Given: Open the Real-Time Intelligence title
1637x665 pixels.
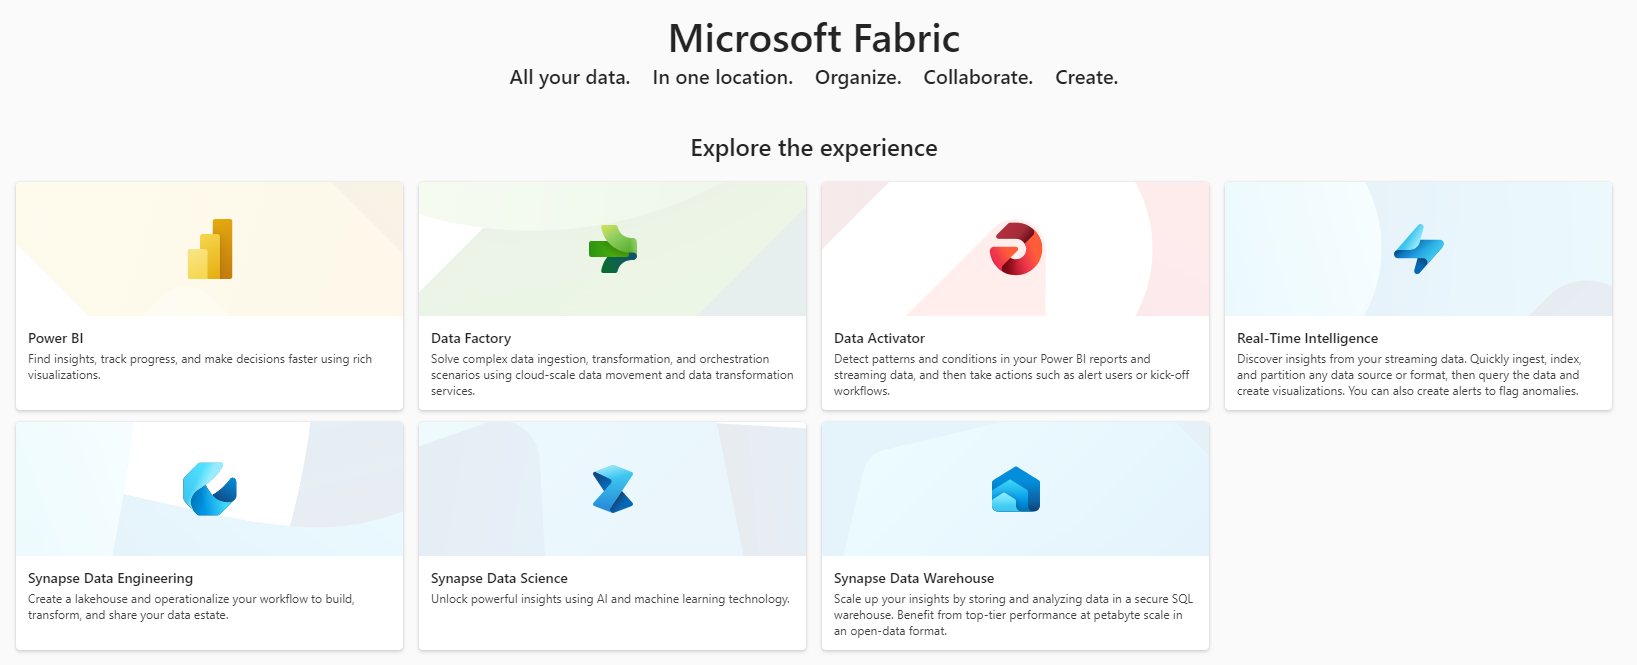Looking at the screenshot, I should [1307, 338].
